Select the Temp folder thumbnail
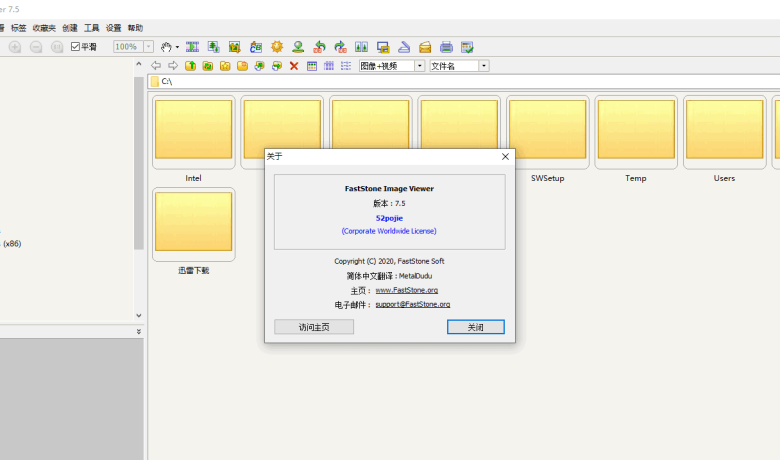Image resolution: width=780 pixels, height=460 pixels. point(636,132)
